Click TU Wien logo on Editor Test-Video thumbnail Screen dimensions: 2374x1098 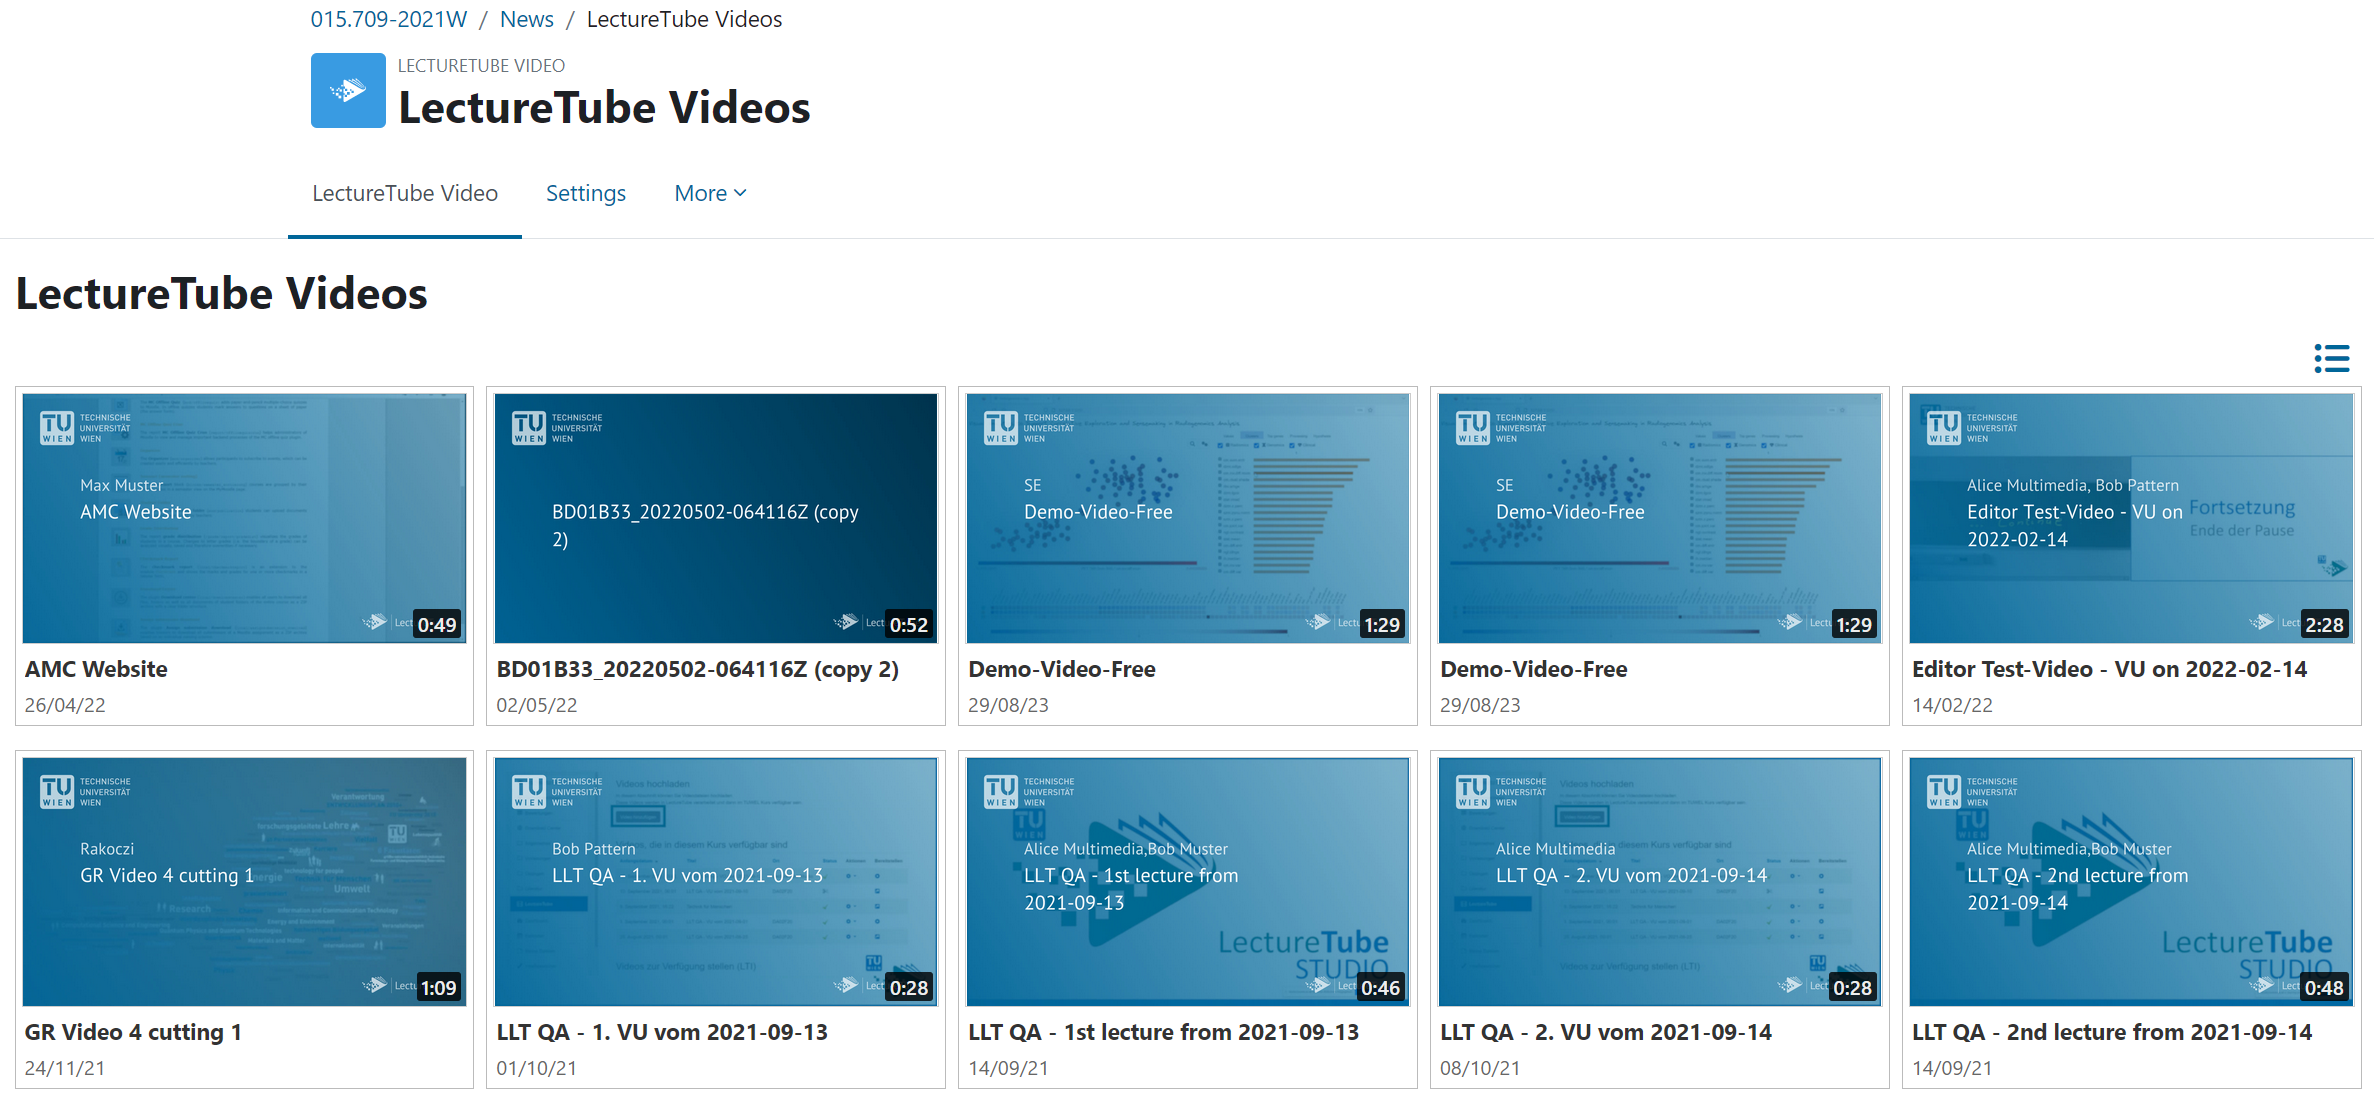[x=1972, y=428]
